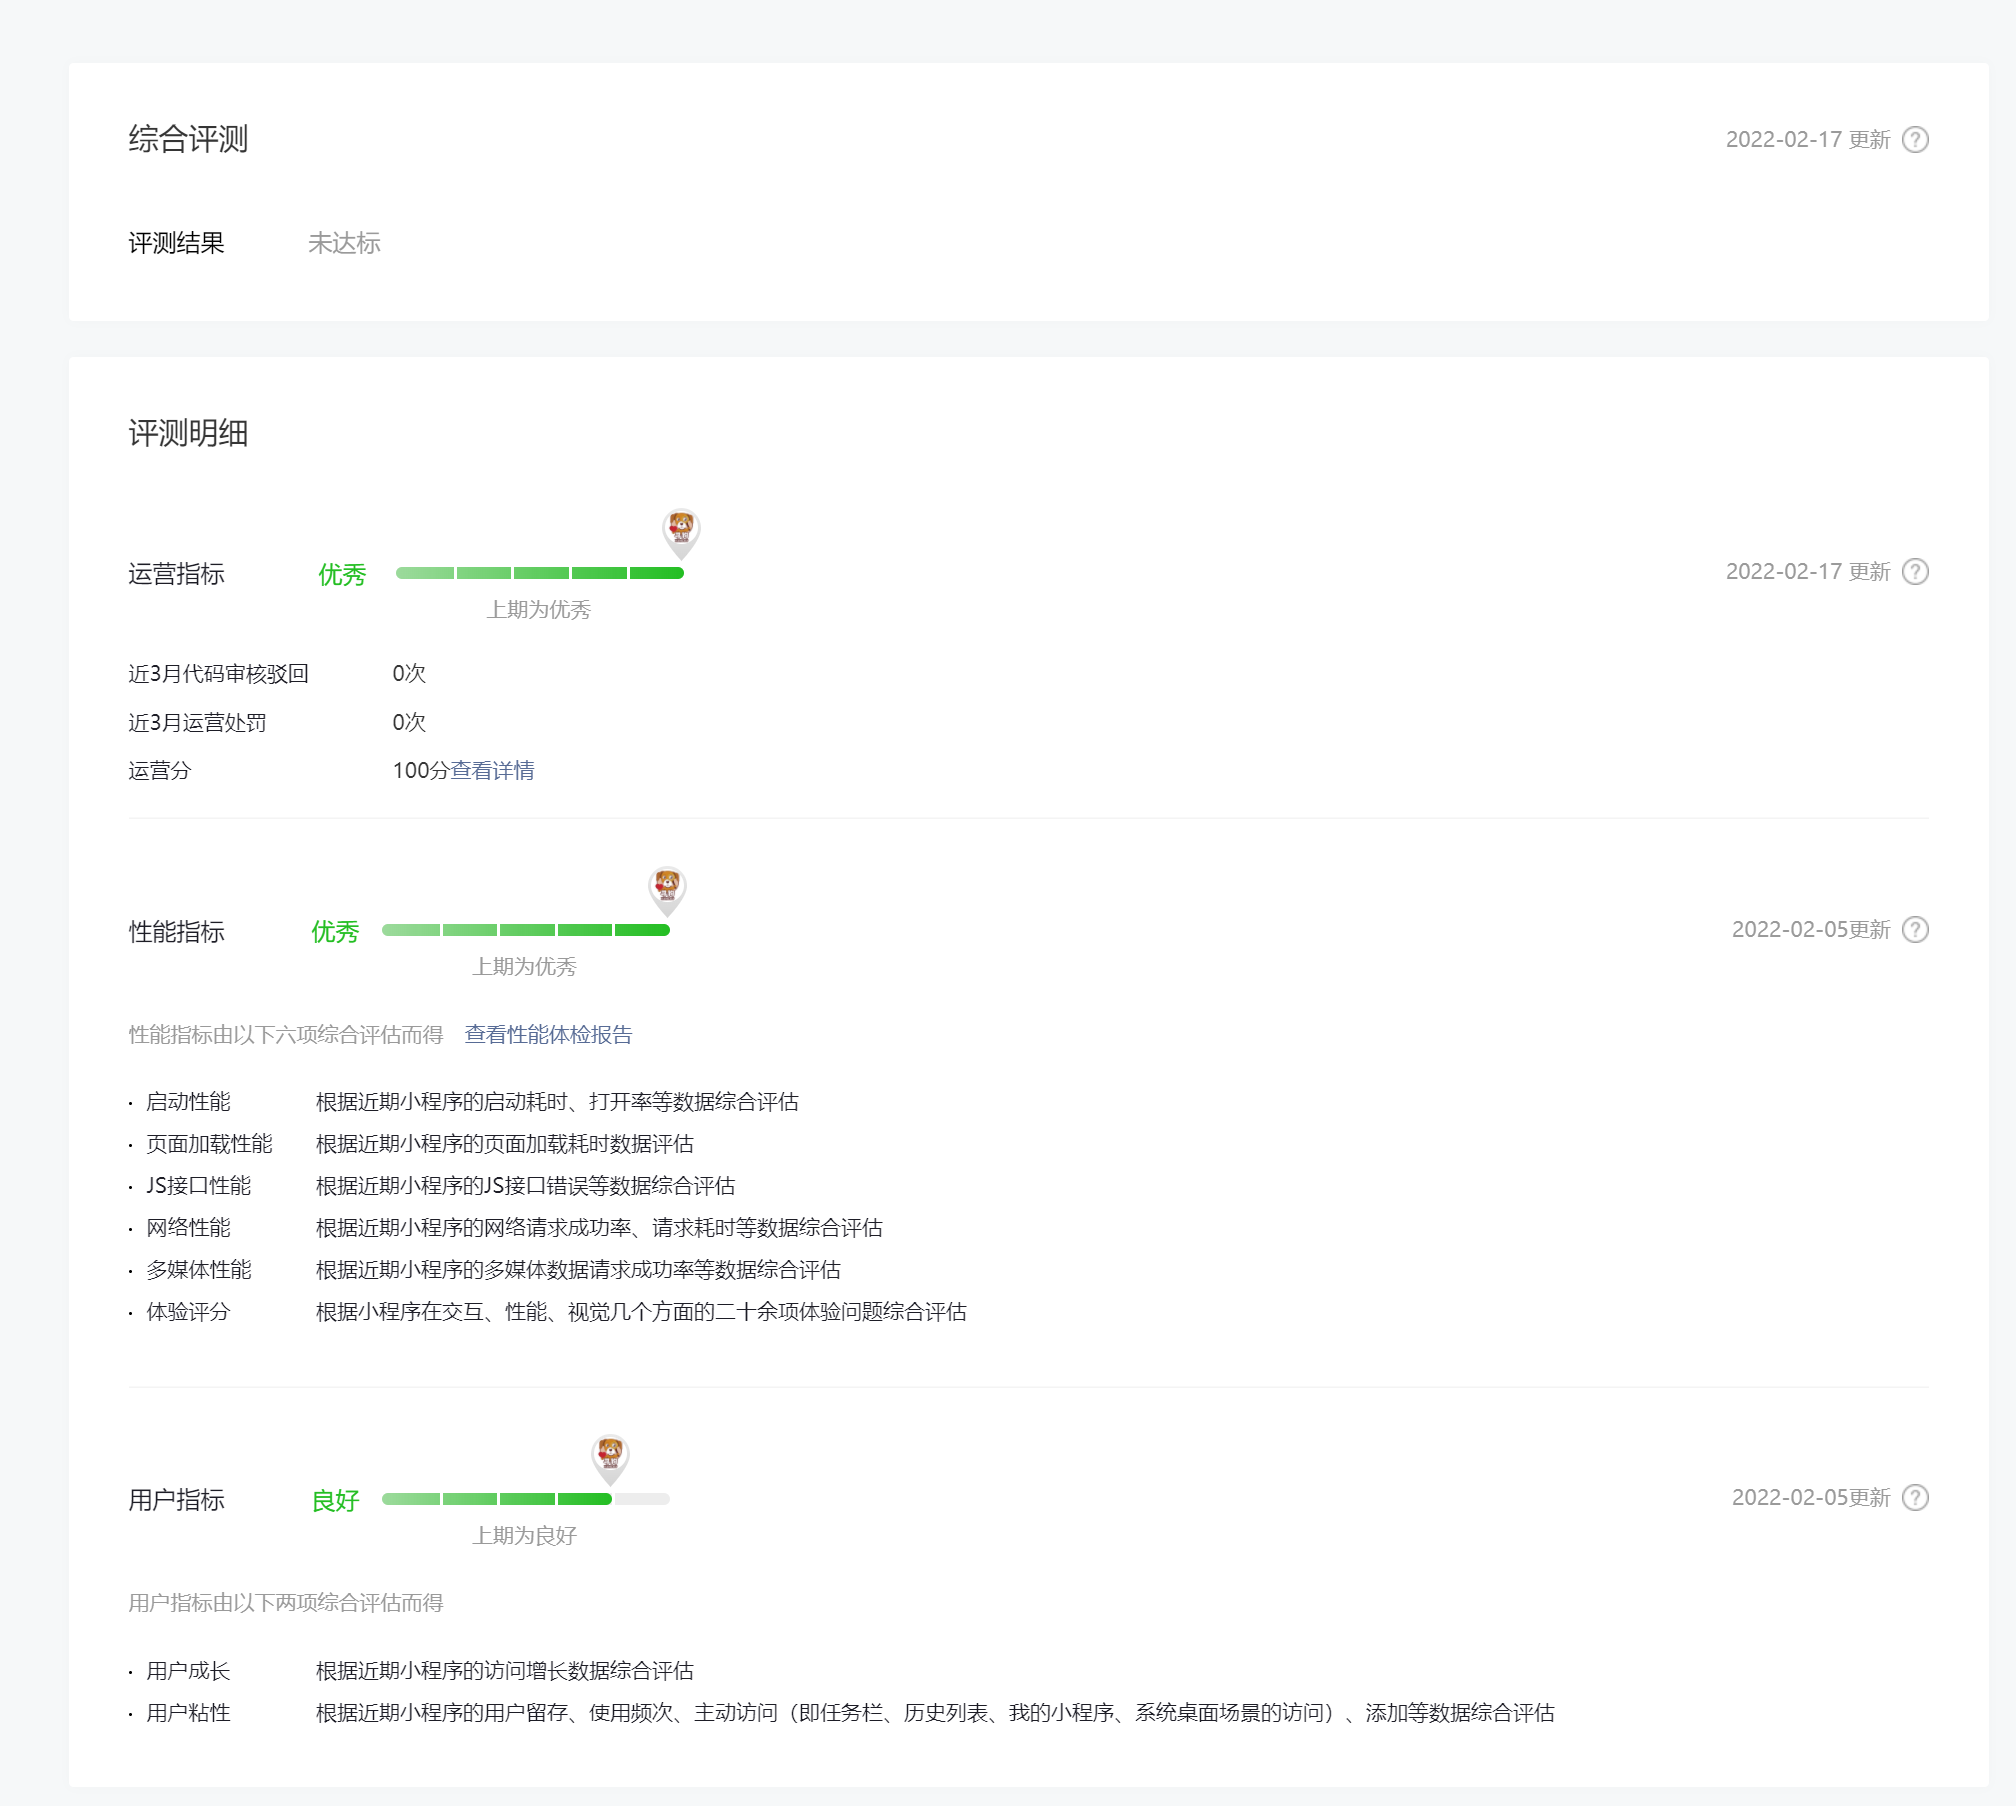
Task: Click help icon beside 综合评测 update date
Action: [x=1915, y=139]
